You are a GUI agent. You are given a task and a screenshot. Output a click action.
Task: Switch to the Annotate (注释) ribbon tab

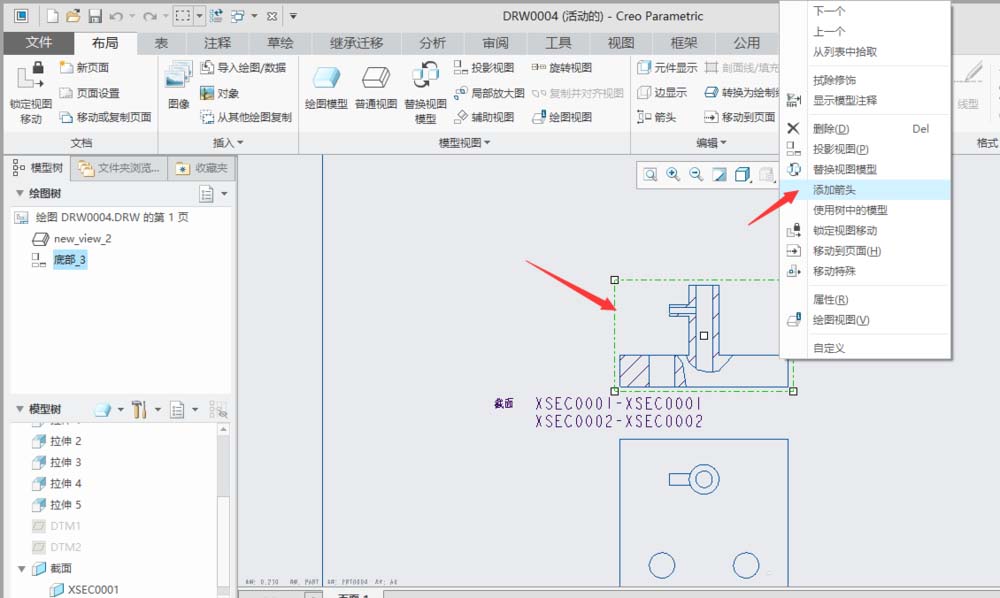point(217,43)
